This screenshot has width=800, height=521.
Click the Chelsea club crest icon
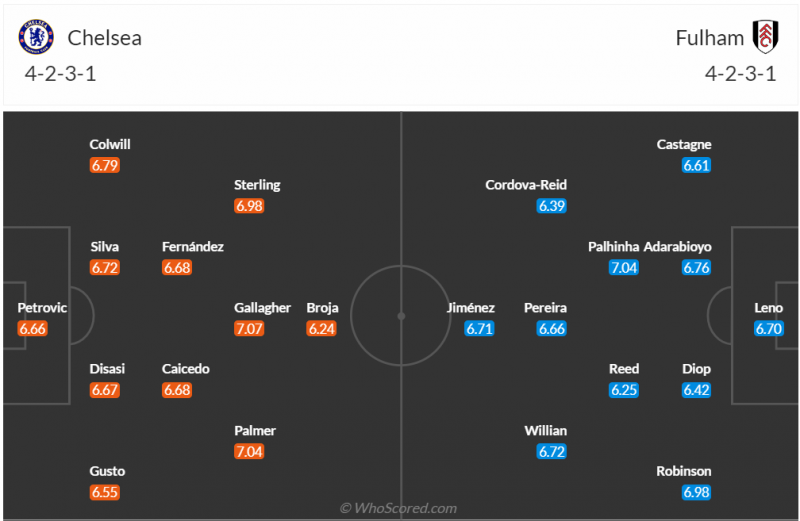click(x=35, y=38)
